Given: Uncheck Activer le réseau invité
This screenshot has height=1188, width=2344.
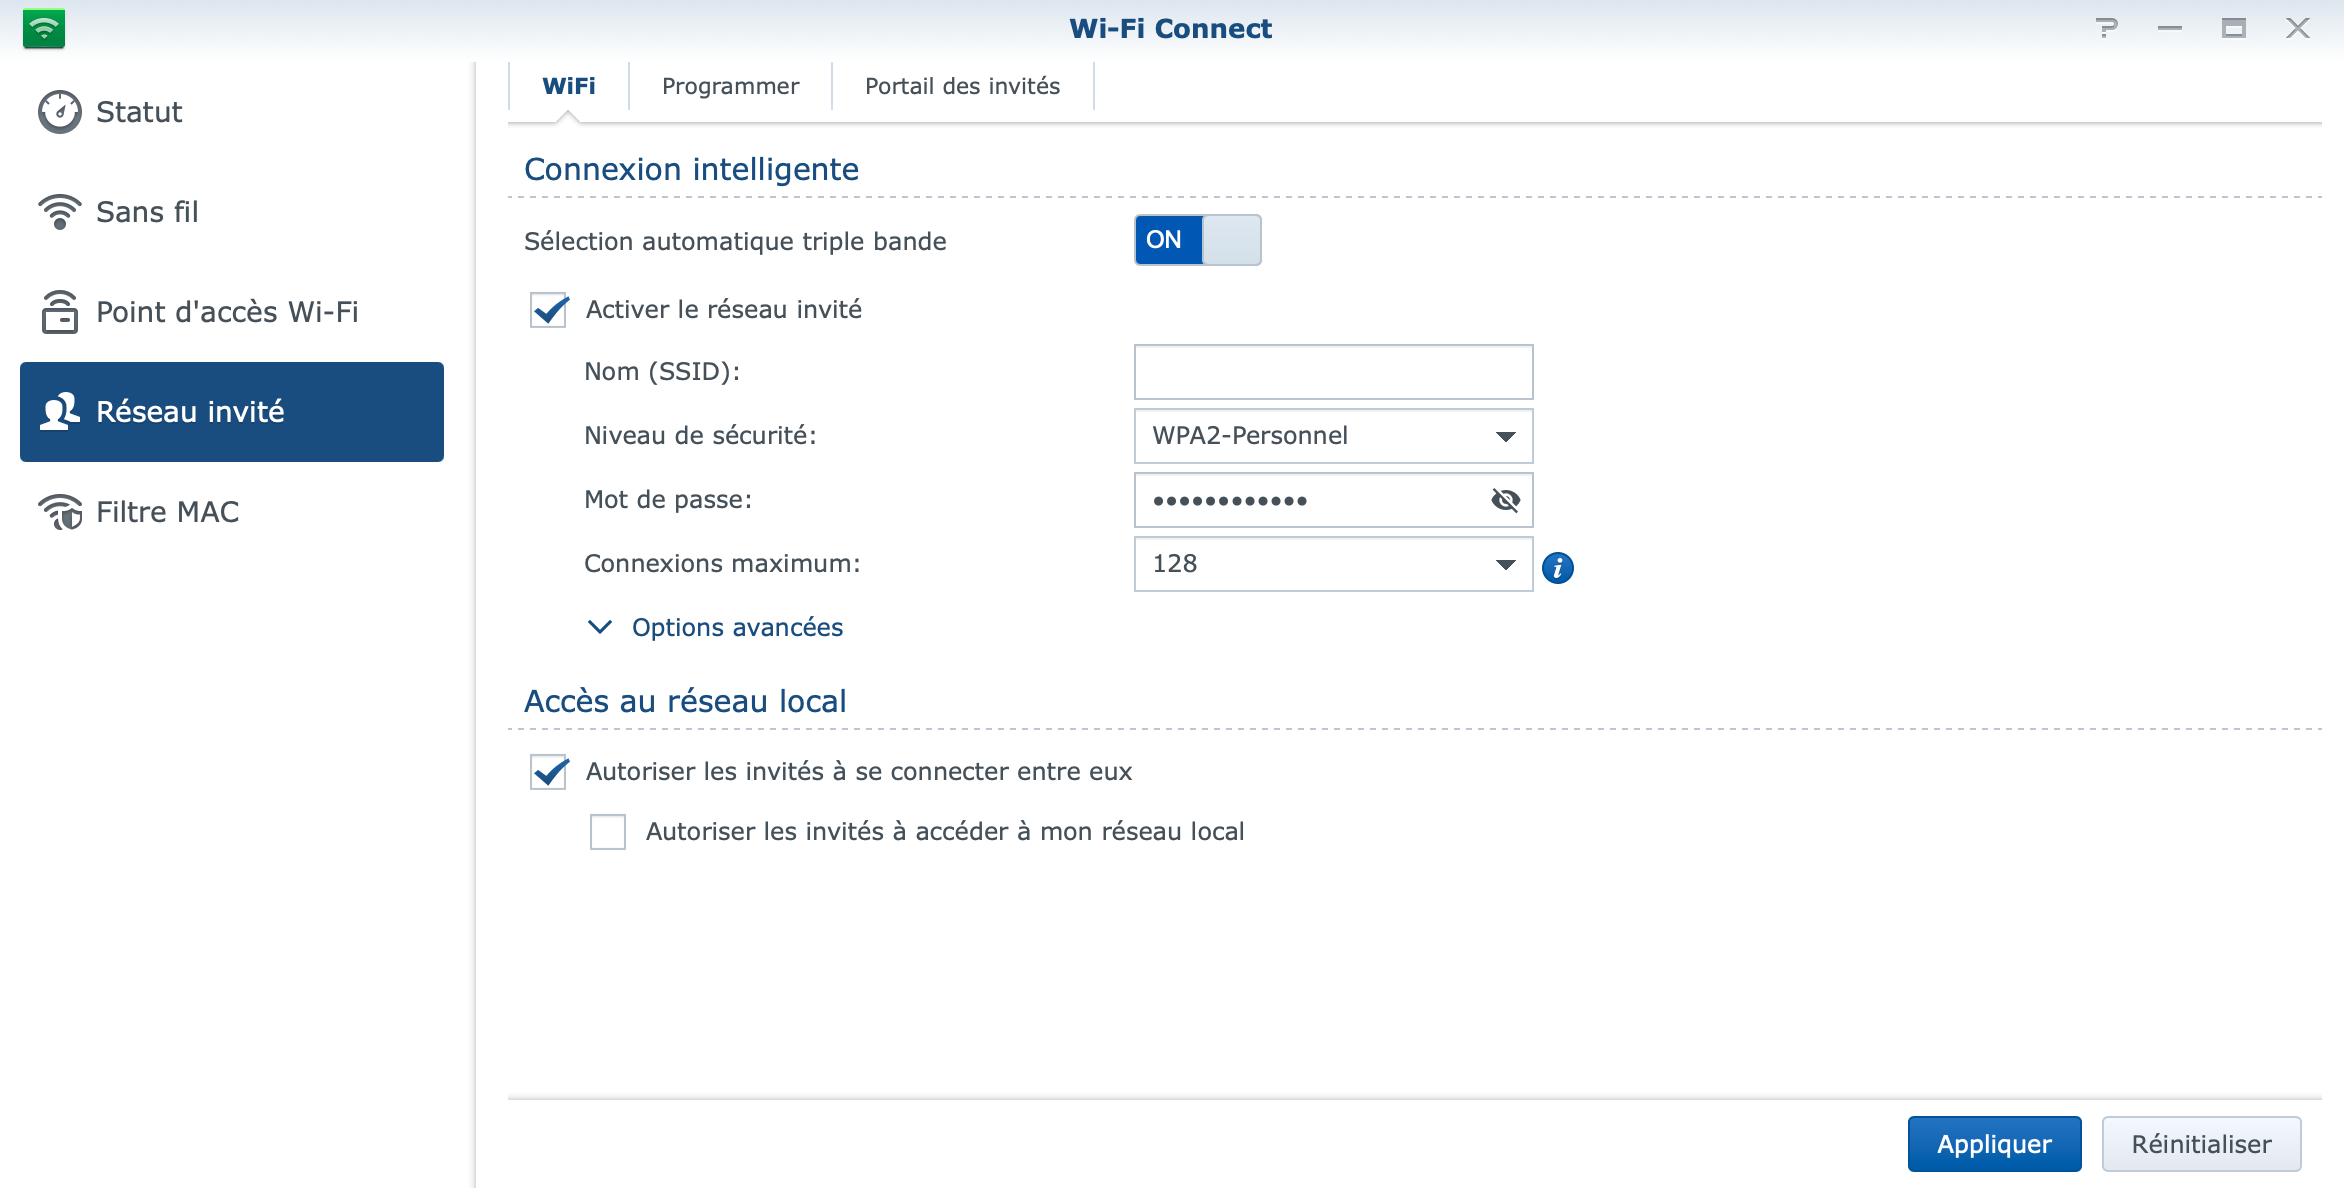Looking at the screenshot, I should pos(549,310).
